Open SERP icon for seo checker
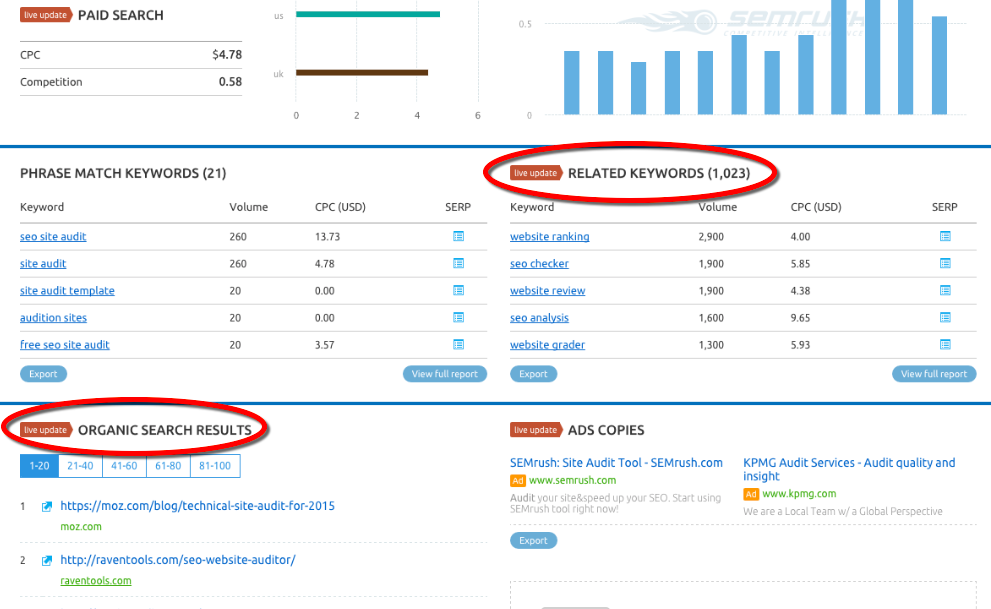The height and width of the screenshot is (609, 991). click(x=945, y=264)
